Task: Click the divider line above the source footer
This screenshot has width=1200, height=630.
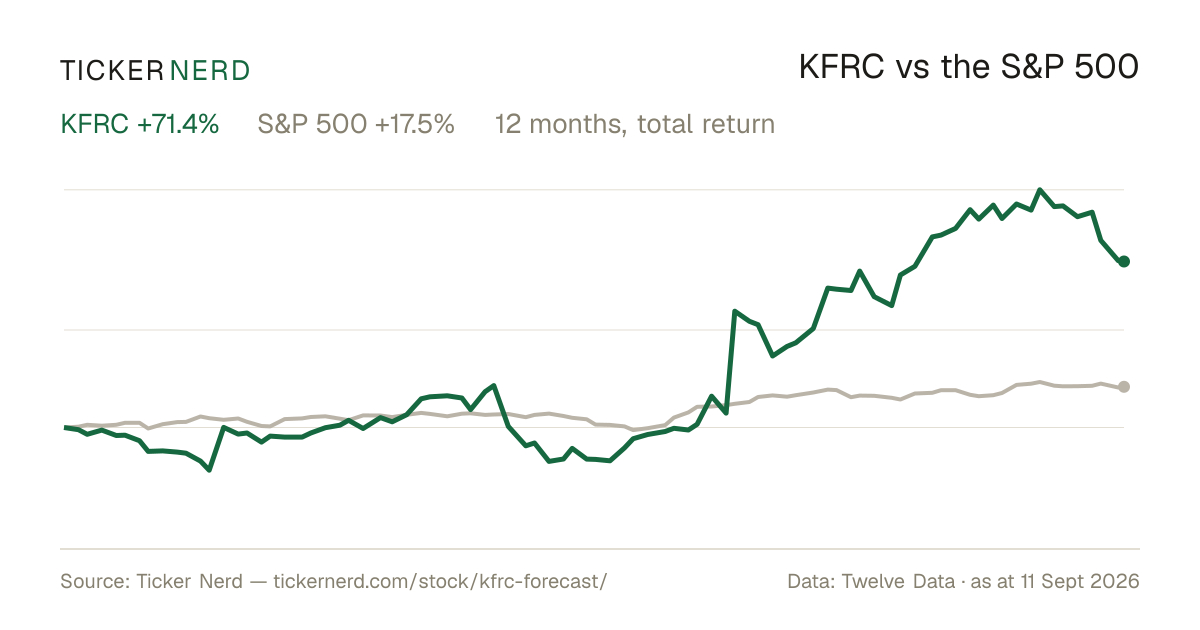Action: pyautogui.click(x=600, y=548)
